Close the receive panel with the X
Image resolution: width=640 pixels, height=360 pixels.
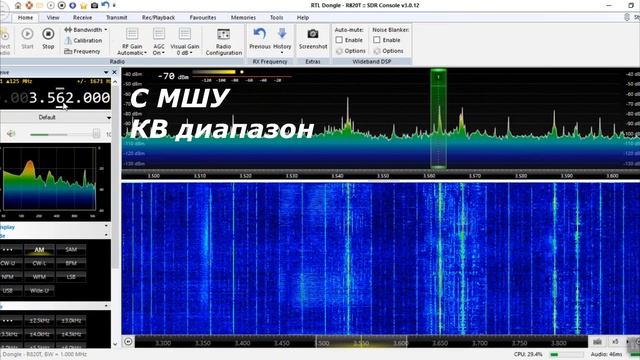tap(115, 72)
